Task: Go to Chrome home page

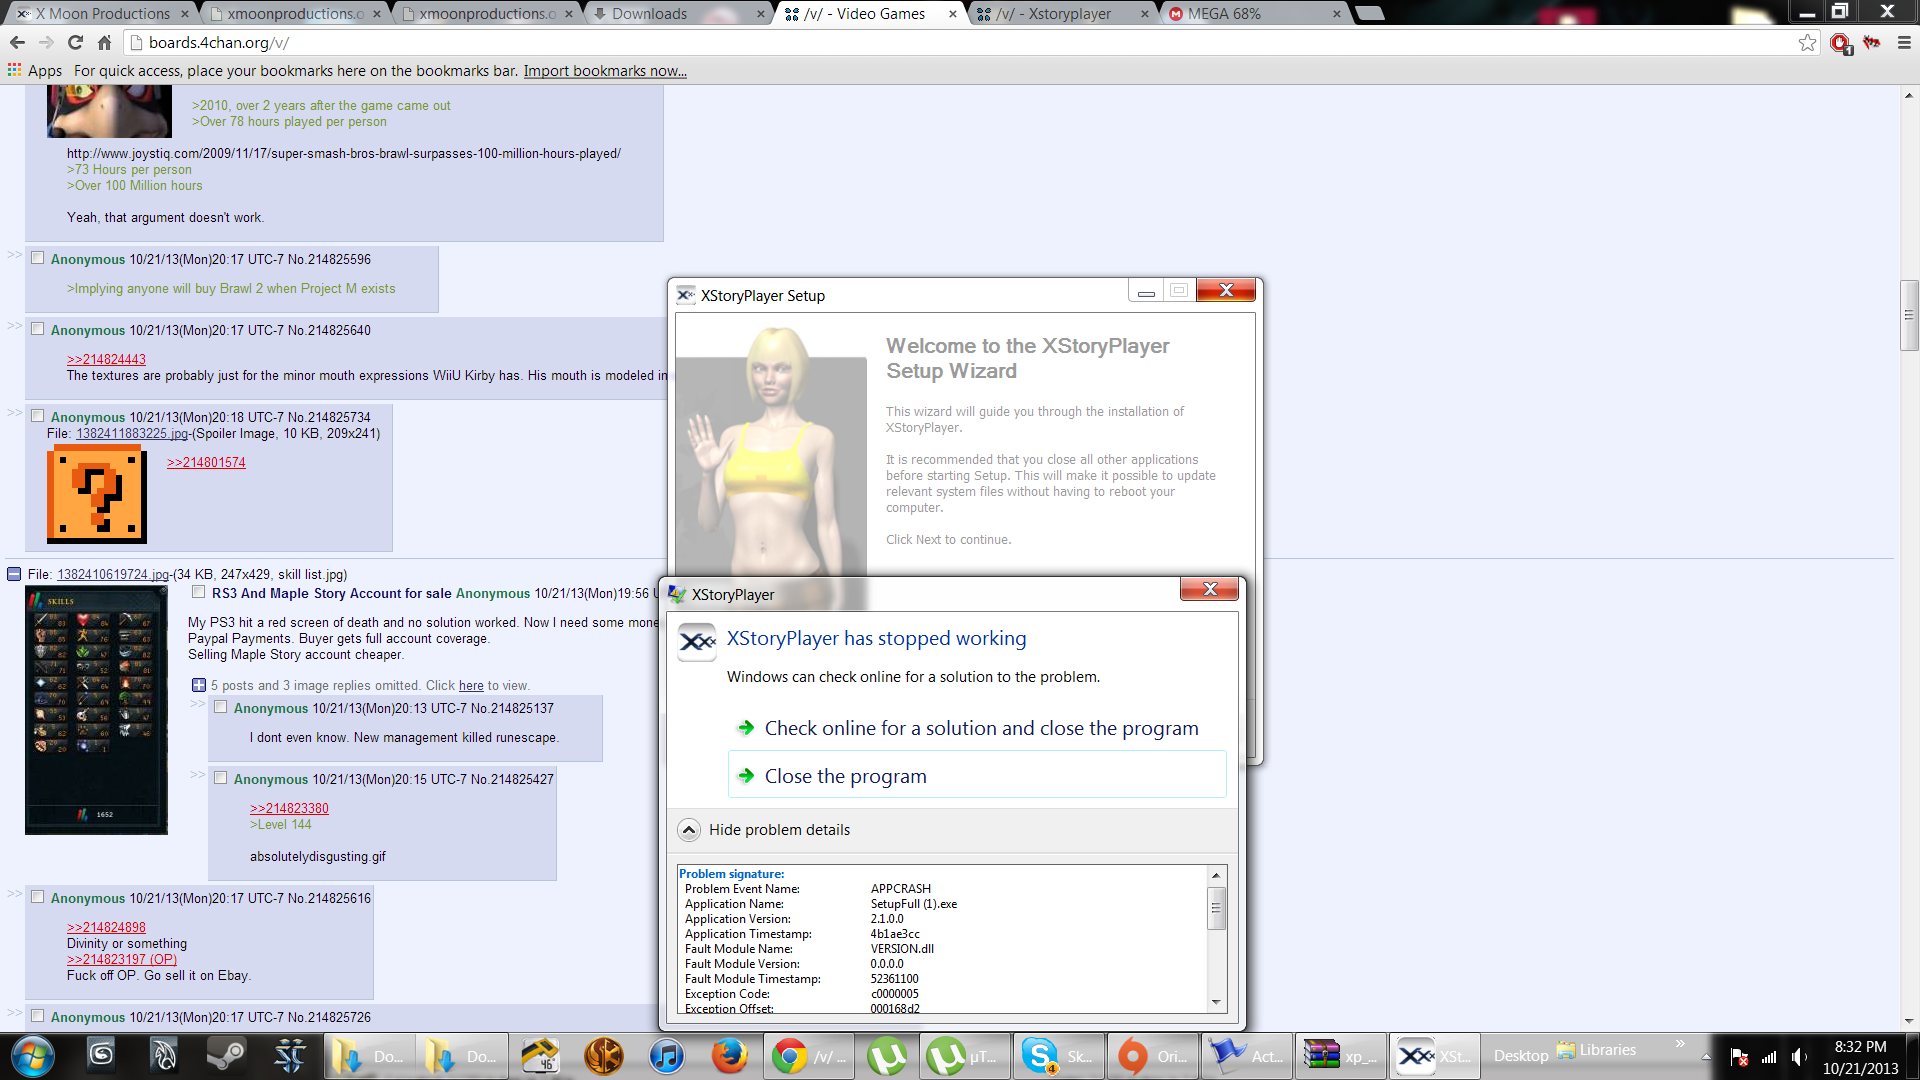Action: pyautogui.click(x=104, y=42)
